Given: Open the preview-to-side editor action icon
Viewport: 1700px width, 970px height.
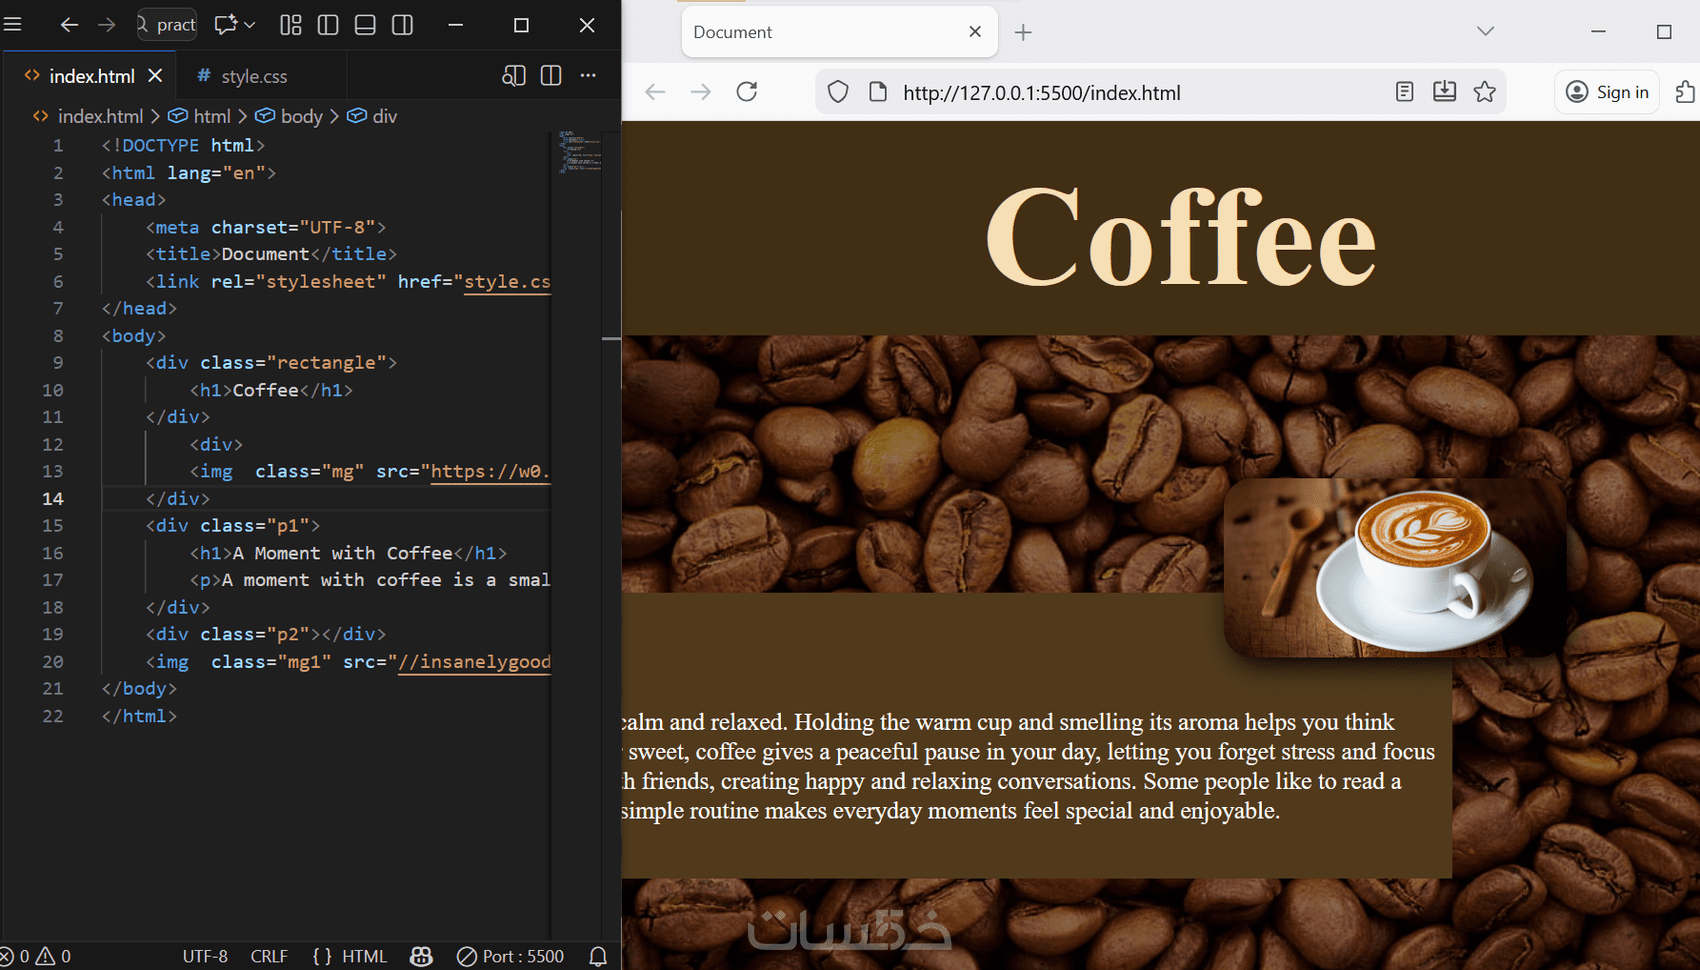Looking at the screenshot, I should (x=514, y=76).
